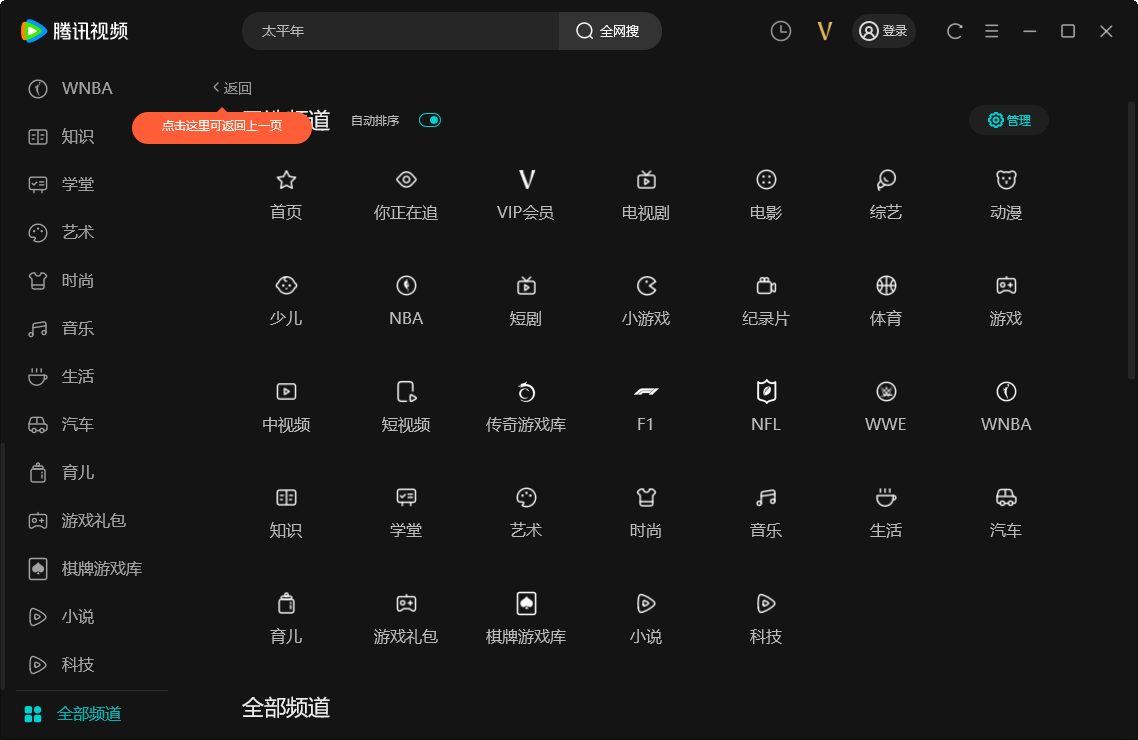The height and width of the screenshot is (740, 1138).
Task: Select the F1 channel icon
Action: tap(645, 404)
